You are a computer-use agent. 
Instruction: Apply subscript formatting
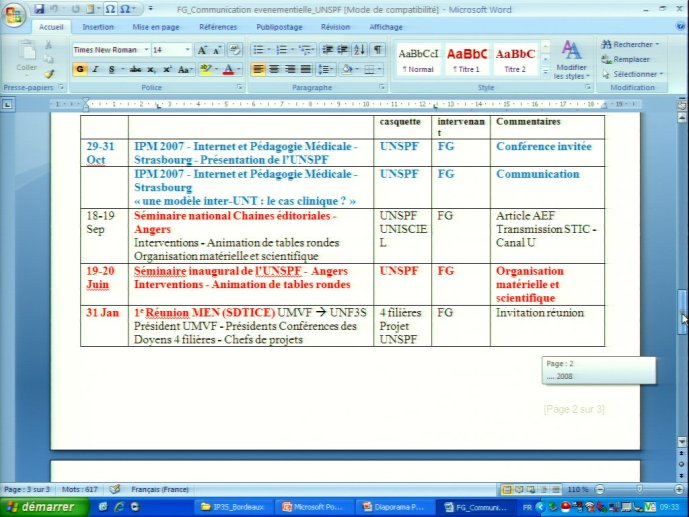151,69
